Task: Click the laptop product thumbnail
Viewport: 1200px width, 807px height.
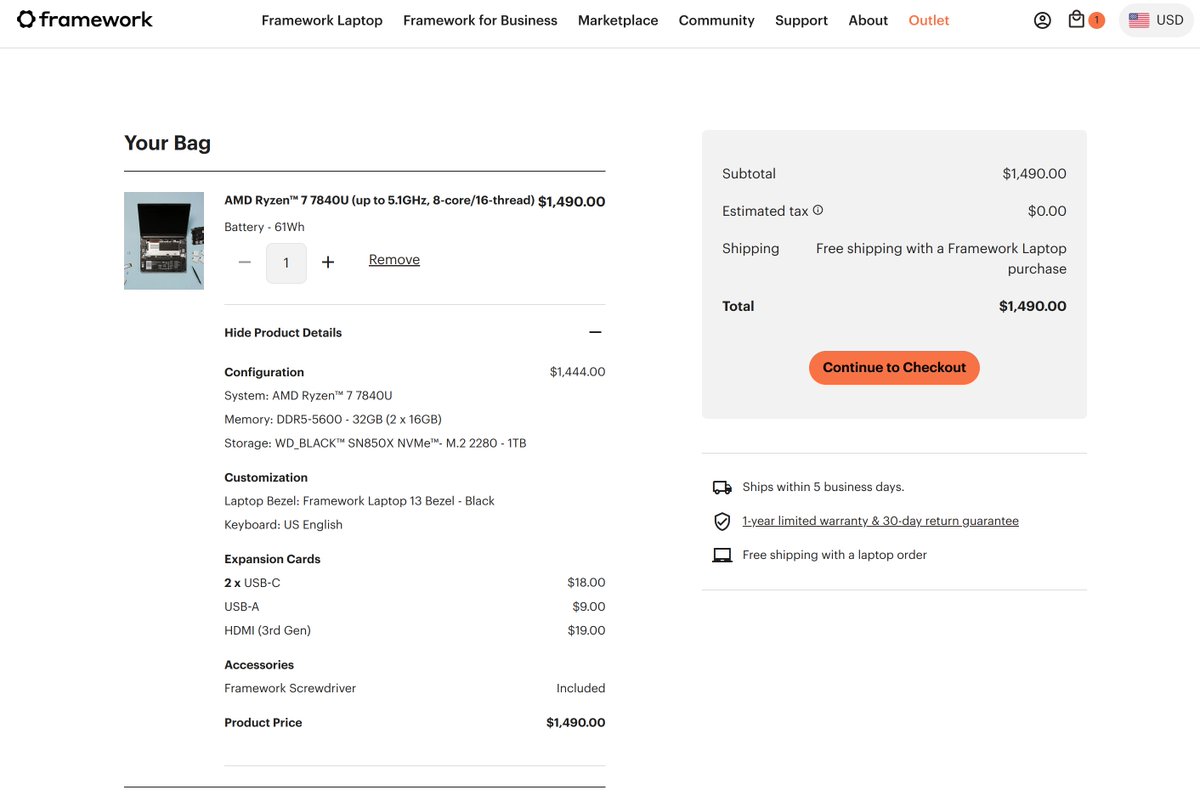Action: [164, 241]
